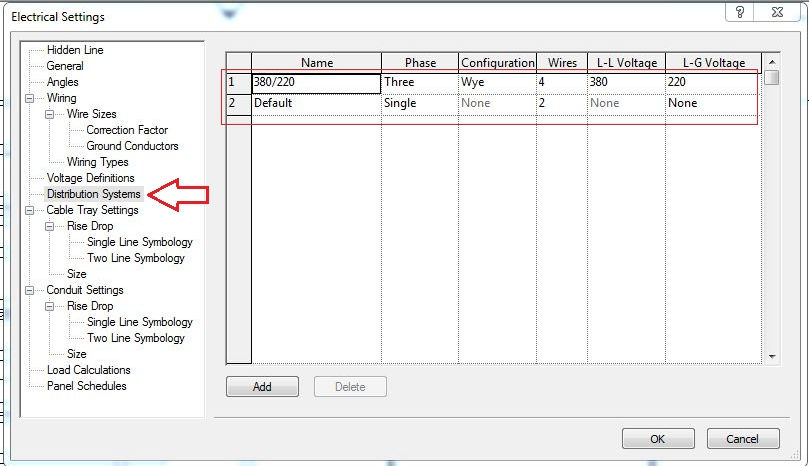Select Wire Sizes in the tree
The height and width of the screenshot is (466, 809).
(x=91, y=114)
